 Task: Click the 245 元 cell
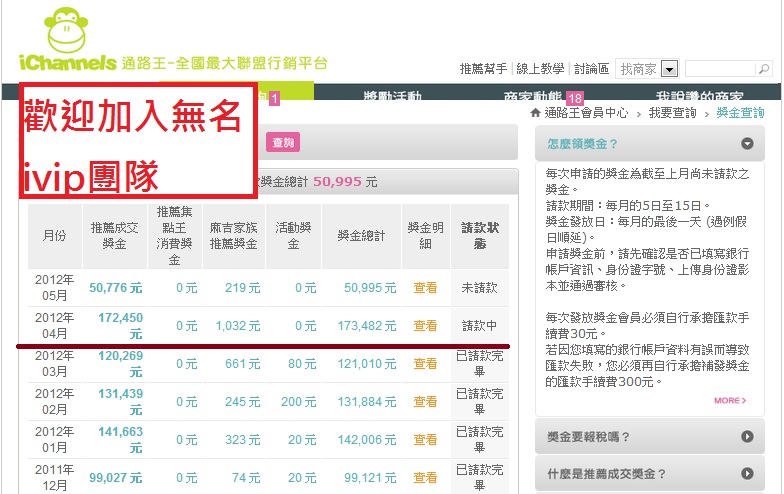(242, 402)
